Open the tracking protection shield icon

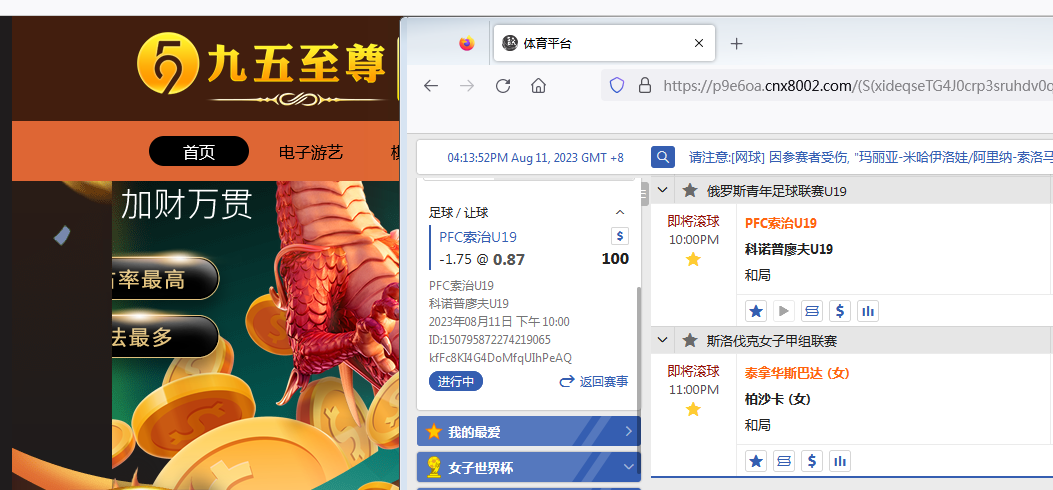[616, 85]
